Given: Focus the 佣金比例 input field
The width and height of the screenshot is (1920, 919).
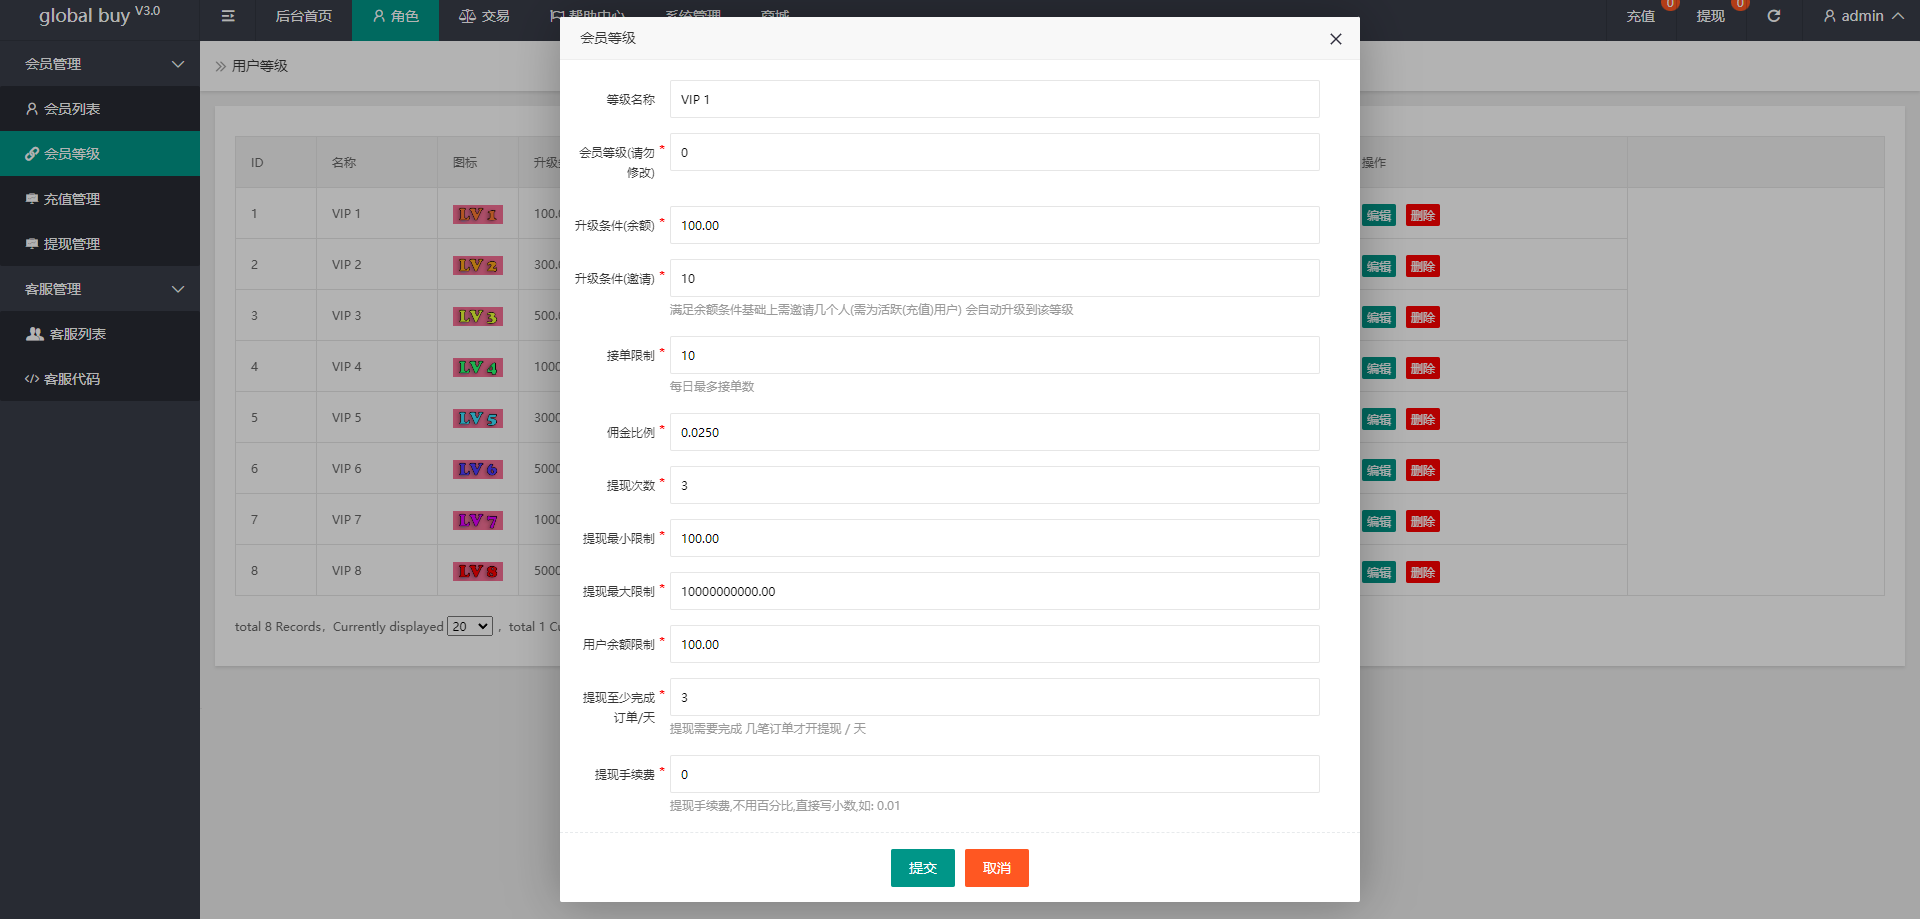Looking at the screenshot, I should 994,432.
